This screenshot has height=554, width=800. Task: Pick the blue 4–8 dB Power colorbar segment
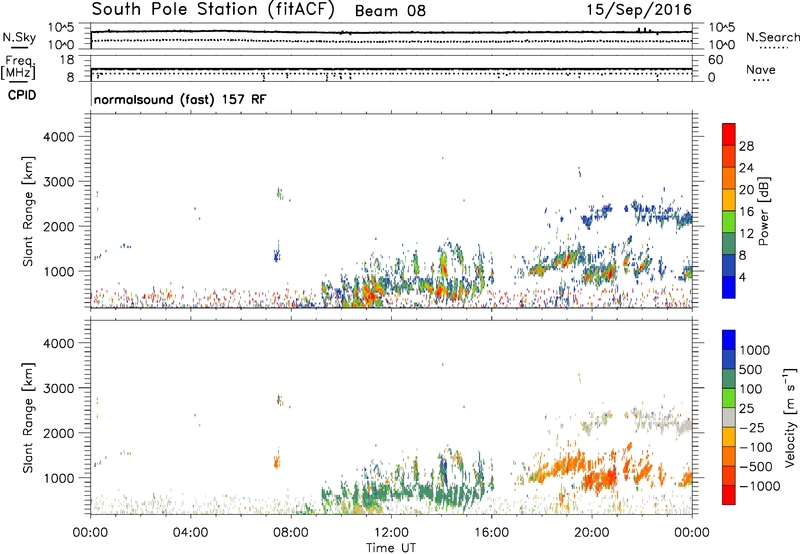(729, 266)
